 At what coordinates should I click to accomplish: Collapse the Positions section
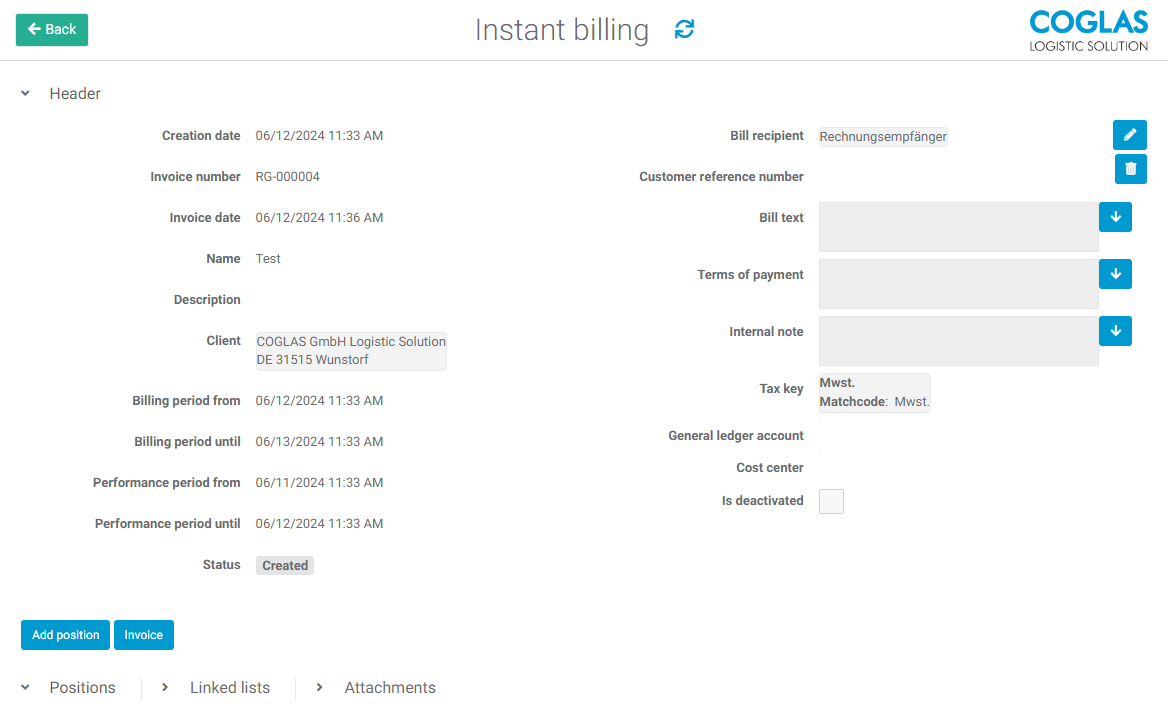click(x=26, y=688)
